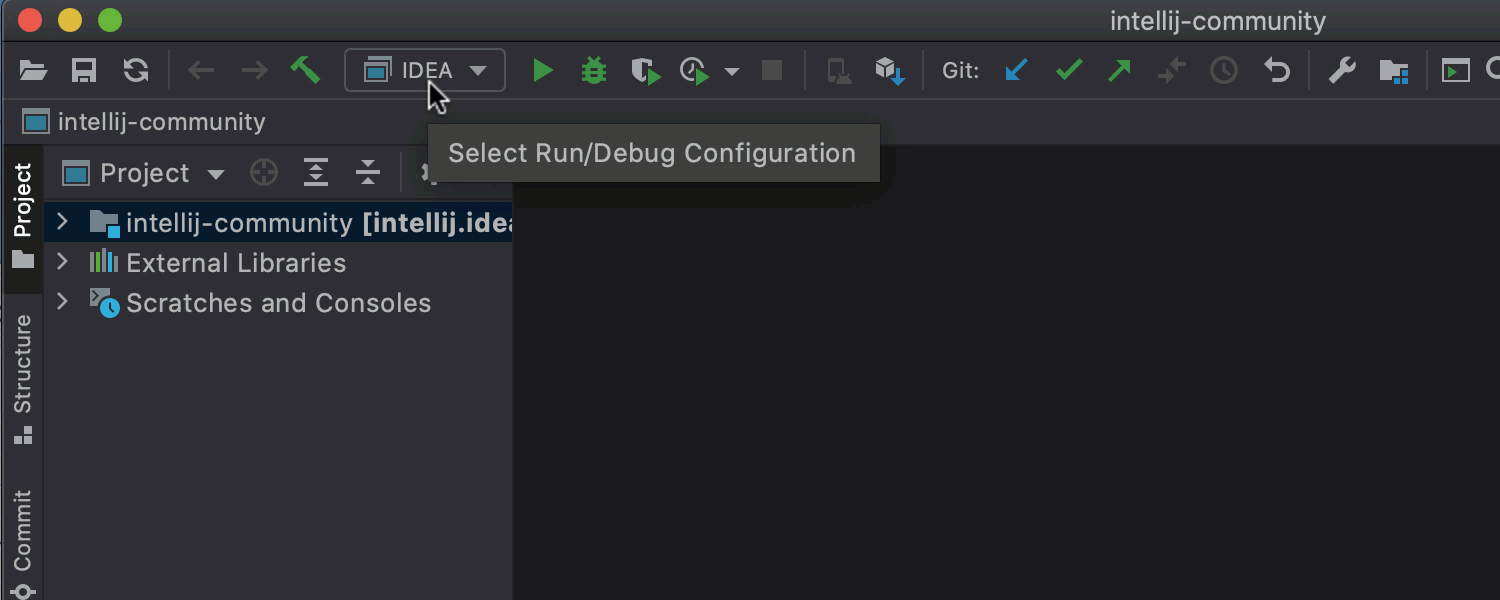The height and width of the screenshot is (600, 1500).
Task: Expand the External Libraries node
Action: (62, 262)
